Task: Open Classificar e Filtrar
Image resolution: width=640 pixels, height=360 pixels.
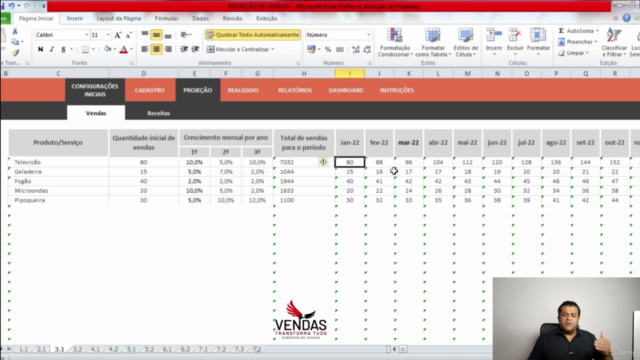Action: click(614, 43)
